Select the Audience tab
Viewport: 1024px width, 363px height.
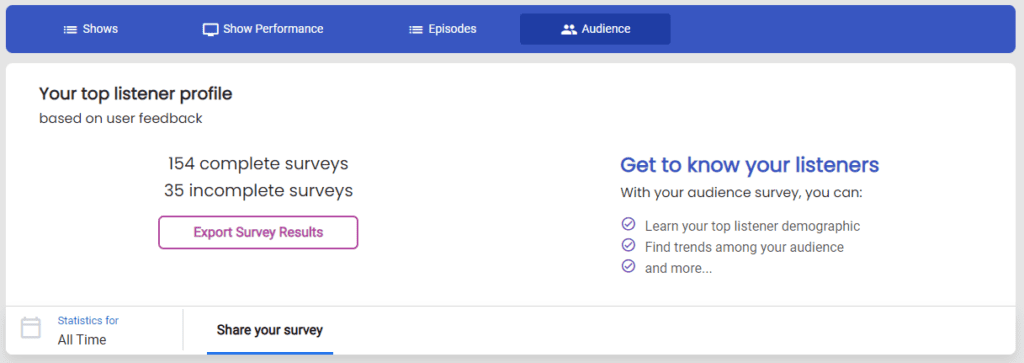595,29
